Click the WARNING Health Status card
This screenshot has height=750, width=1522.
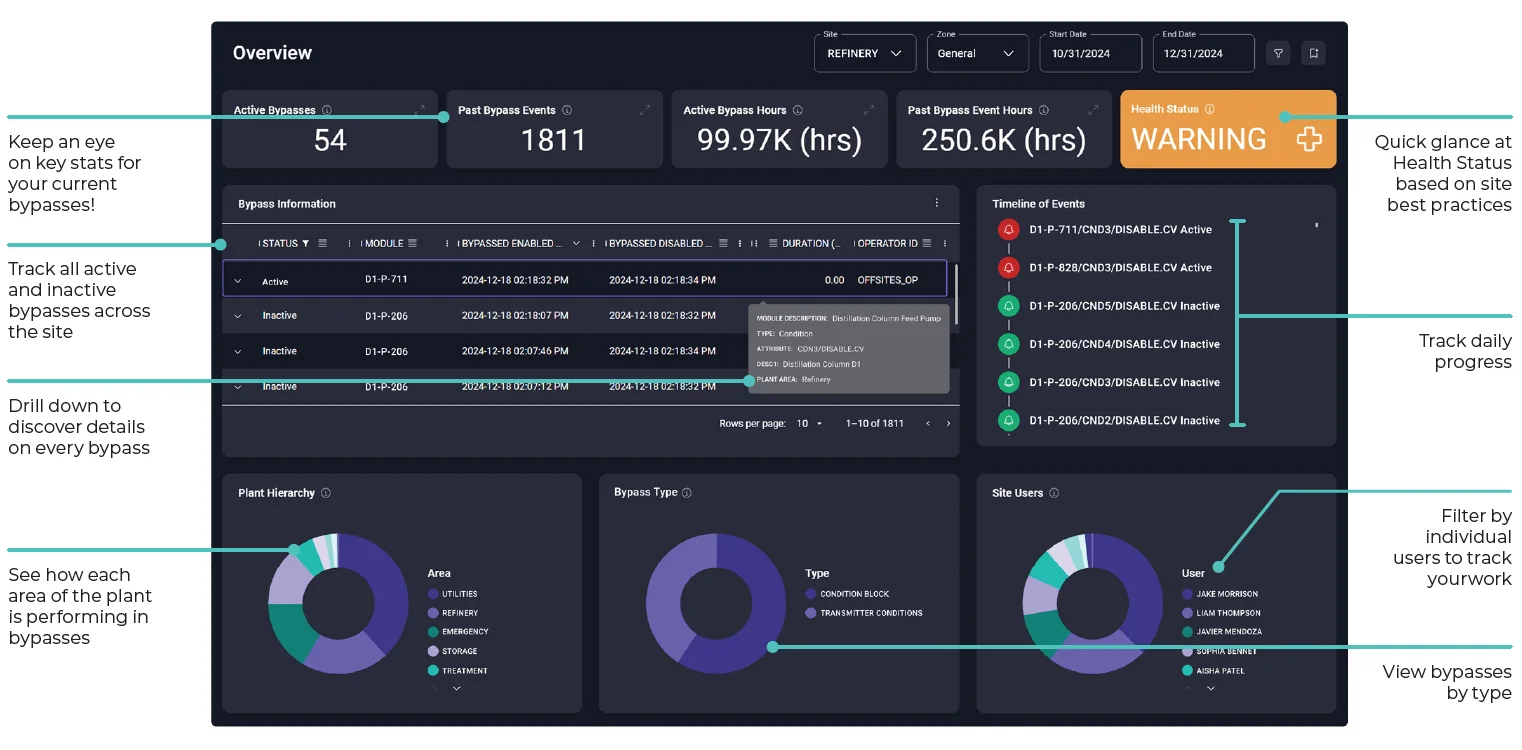point(1228,129)
